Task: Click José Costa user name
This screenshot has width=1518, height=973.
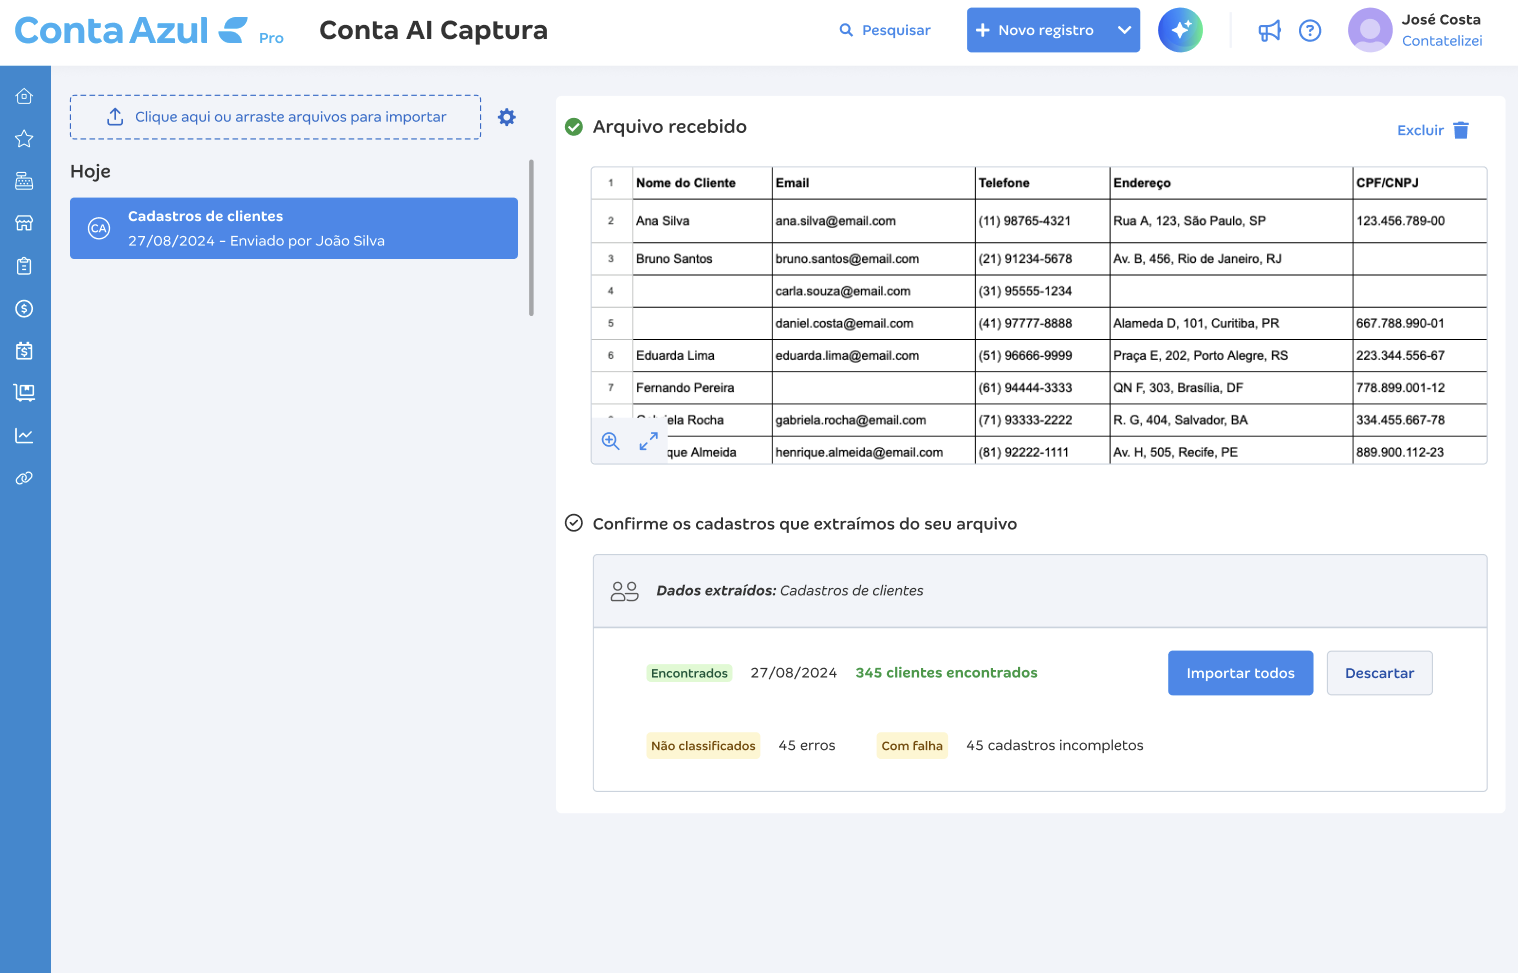Action: (x=1441, y=19)
